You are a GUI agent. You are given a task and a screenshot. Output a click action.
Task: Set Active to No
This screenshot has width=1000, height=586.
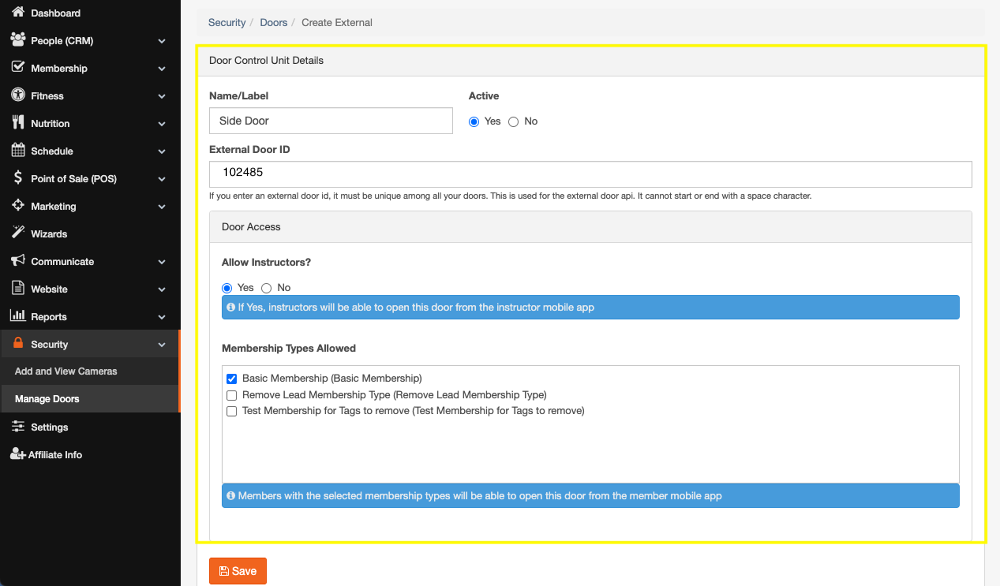pyautogui.click(x=513, y=122)
